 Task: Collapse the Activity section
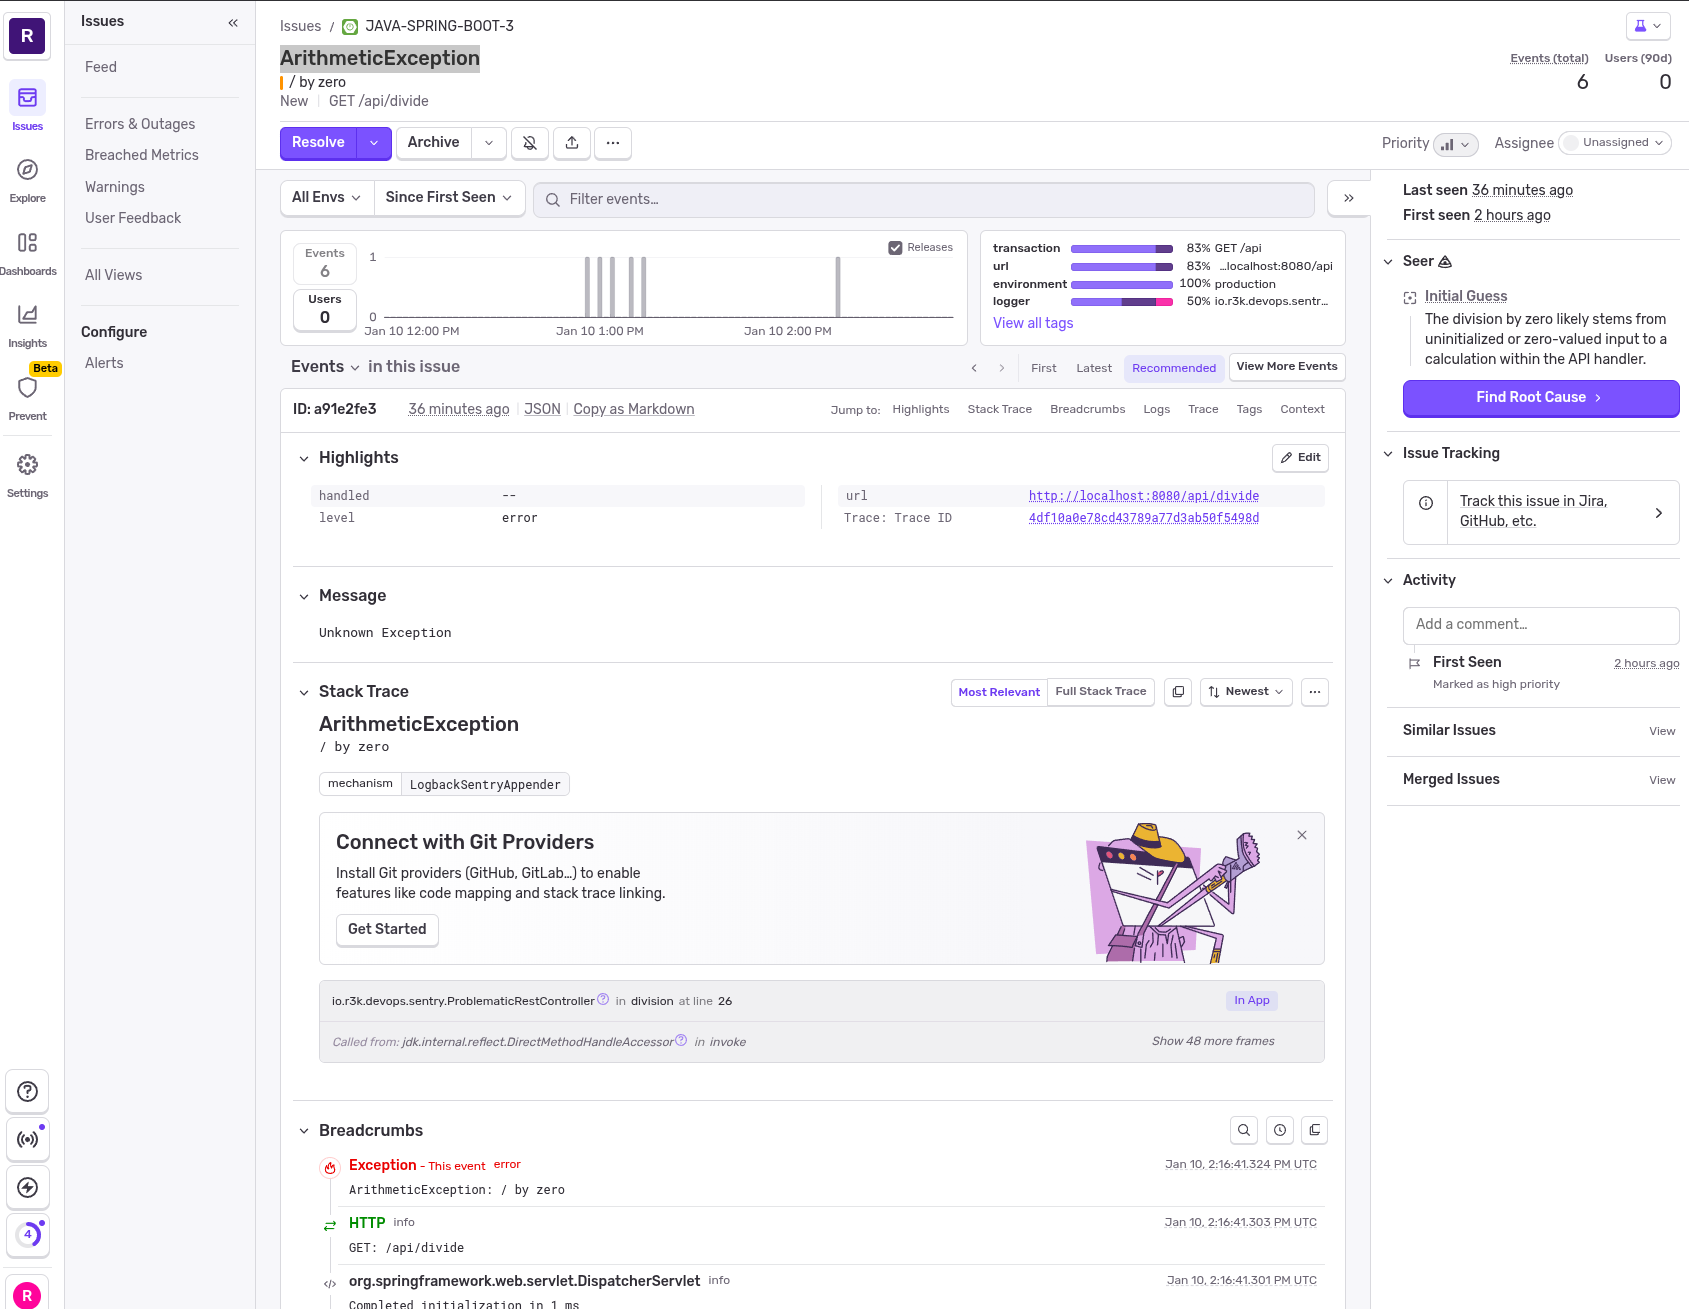pyautogui.click(x=1388, y=581)
